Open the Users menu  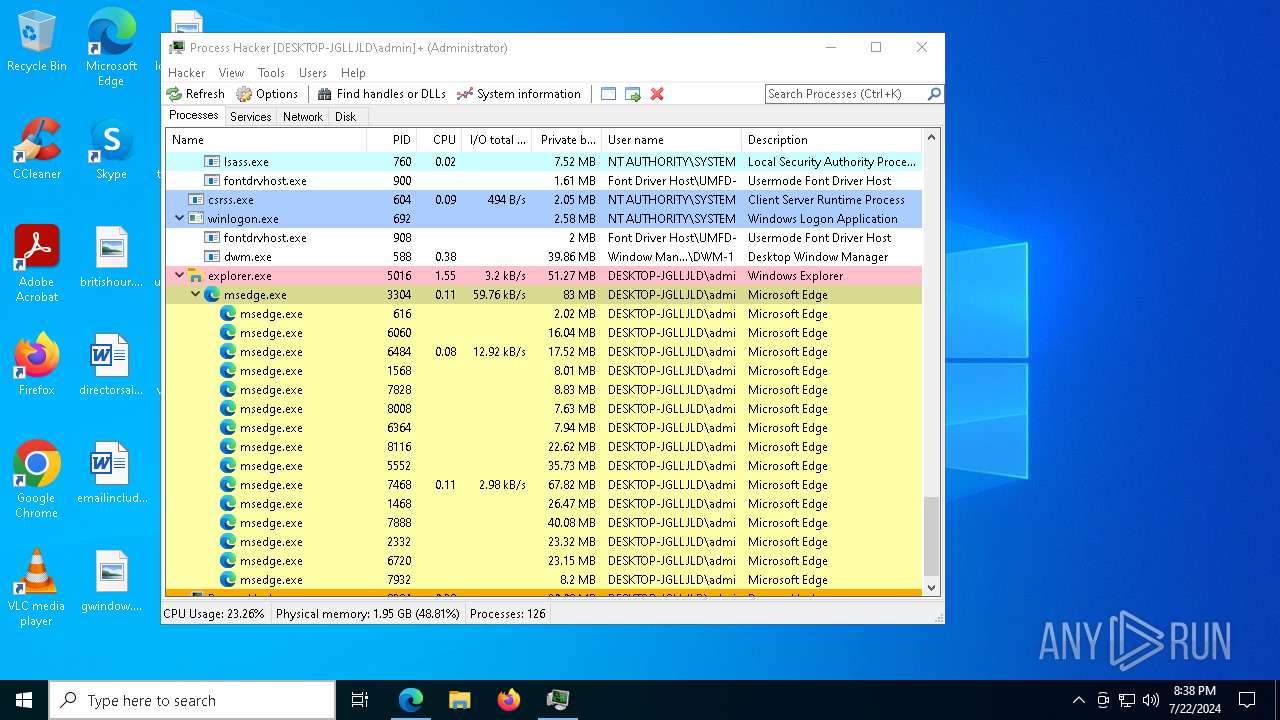313,73
